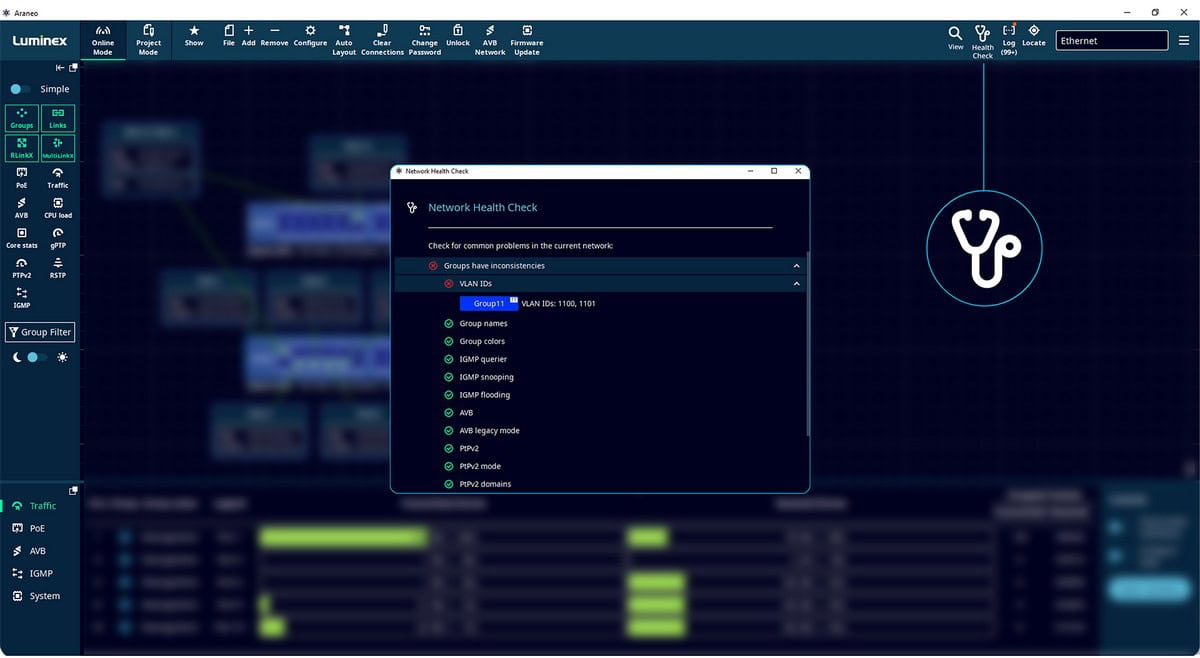
Task: Click the Group11 label
Action: pos(489,303)
